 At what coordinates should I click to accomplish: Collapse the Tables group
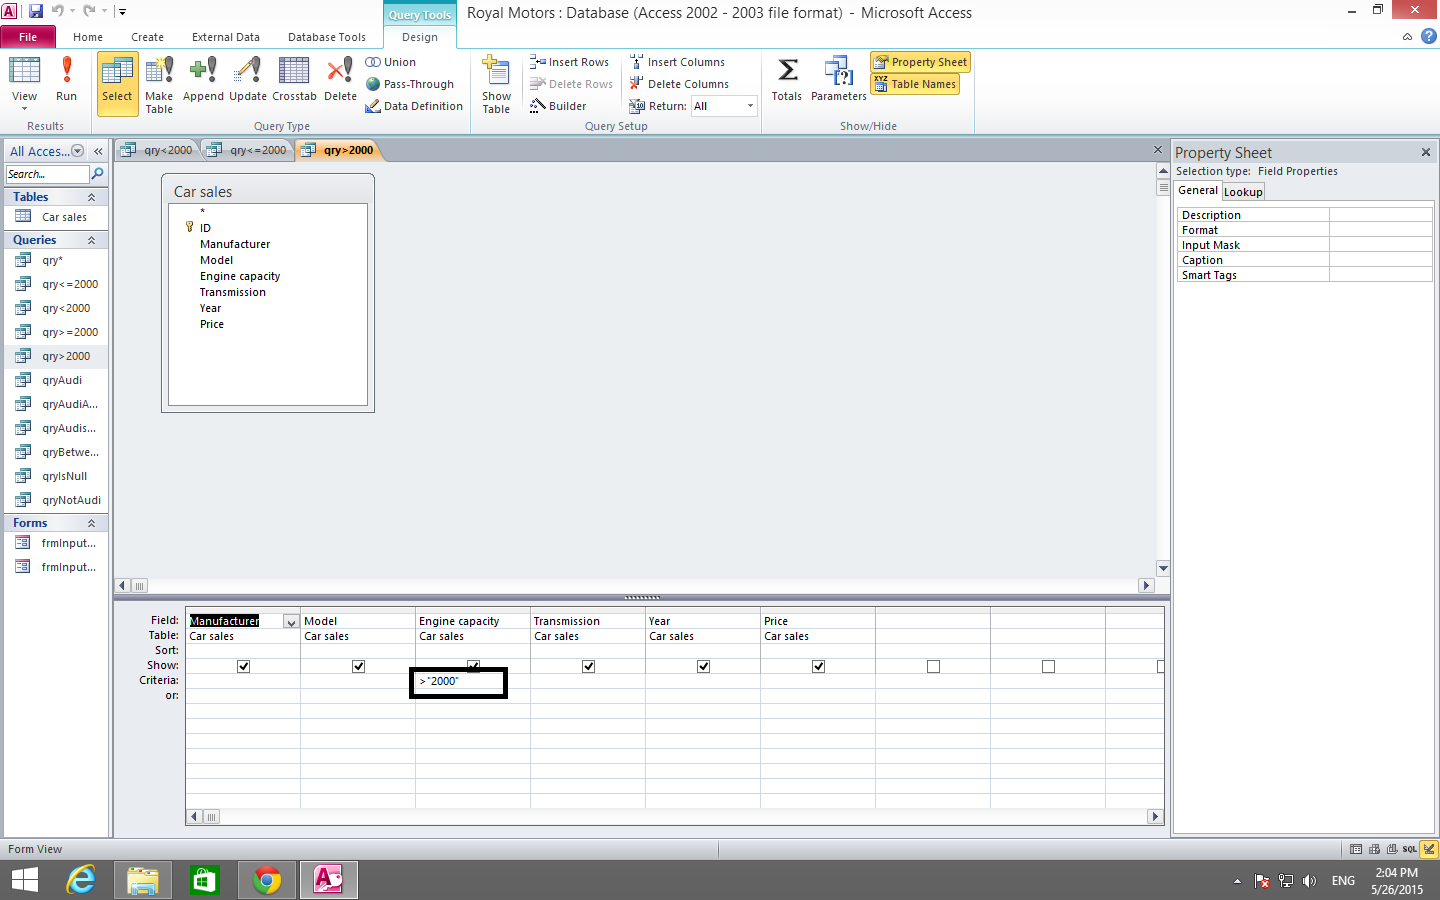pos(92,197)
